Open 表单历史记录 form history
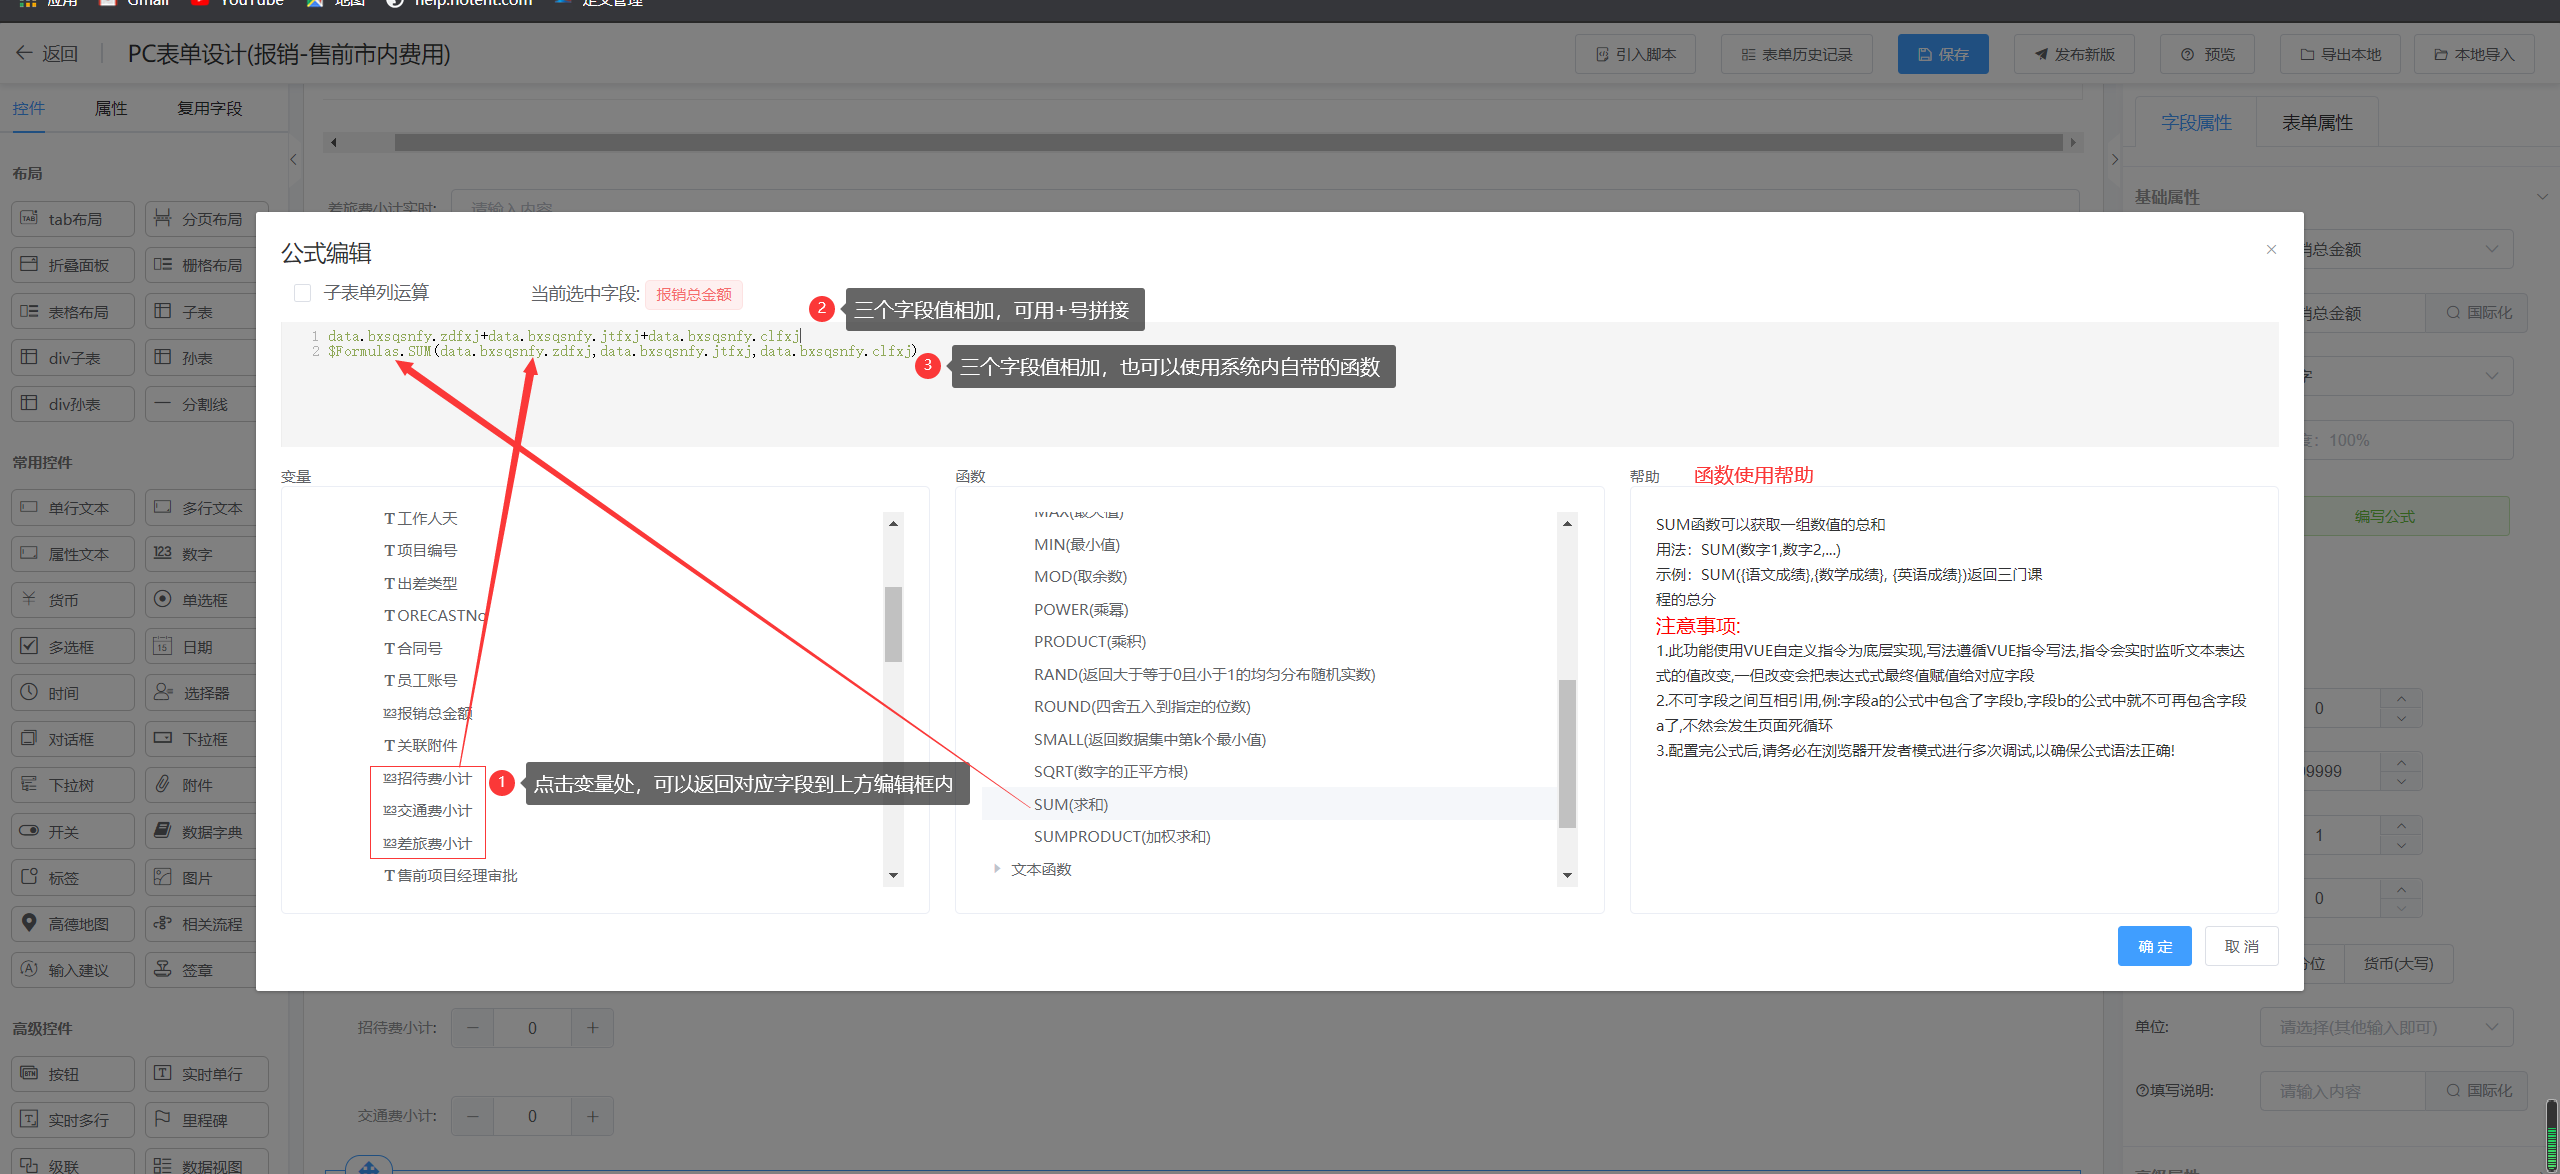Image resolution: width=2560 pixels, height=1174 pixels. pos(1796,54)
